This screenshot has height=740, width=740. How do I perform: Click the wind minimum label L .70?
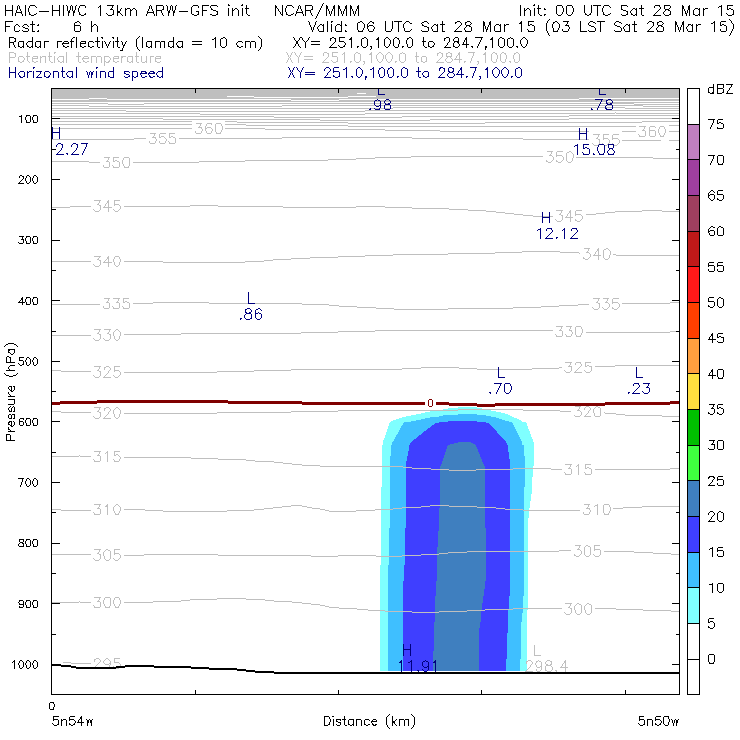point(500,381)
